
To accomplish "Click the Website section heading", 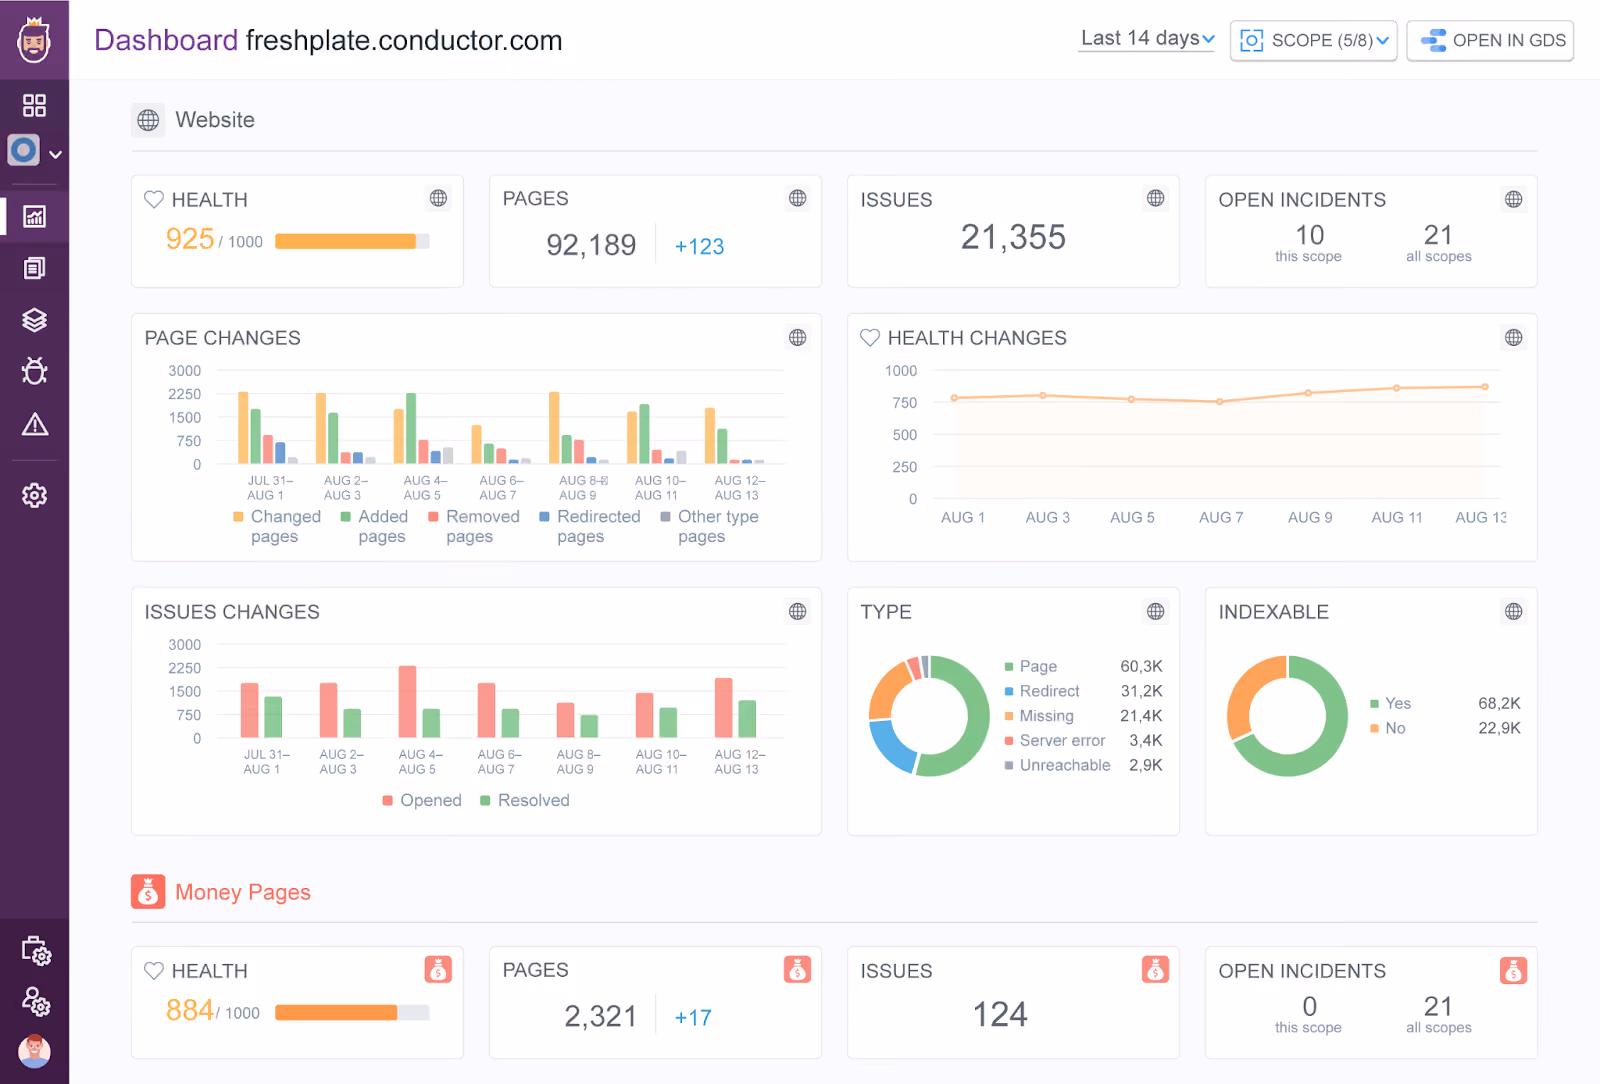I will (x=215, y=120).
